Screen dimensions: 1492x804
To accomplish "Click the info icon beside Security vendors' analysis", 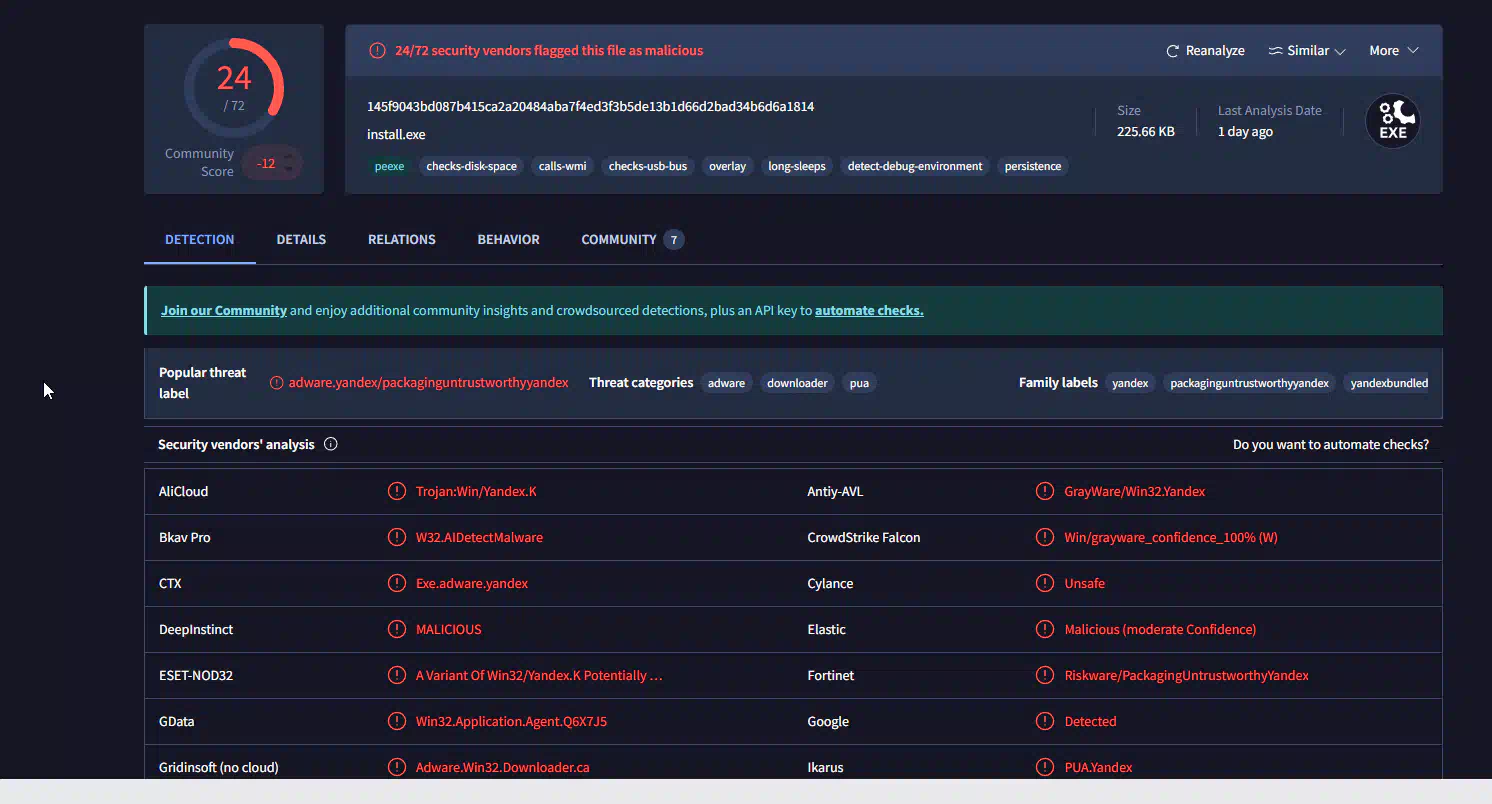I will pyautogui.click(x=331, y=444).
